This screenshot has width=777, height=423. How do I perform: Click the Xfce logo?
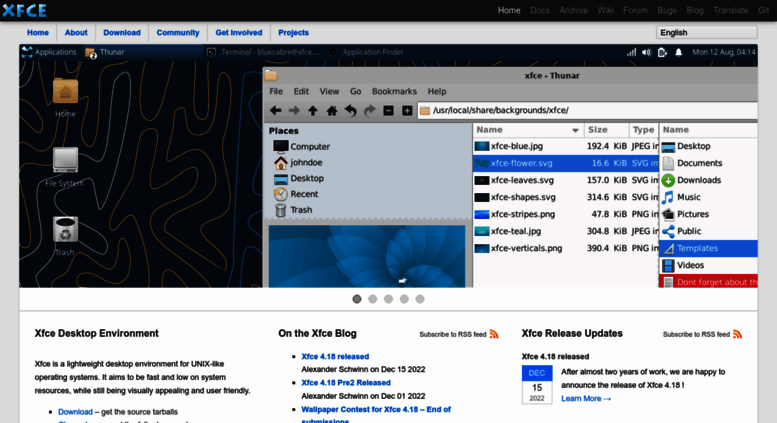[x=24, y=10]
